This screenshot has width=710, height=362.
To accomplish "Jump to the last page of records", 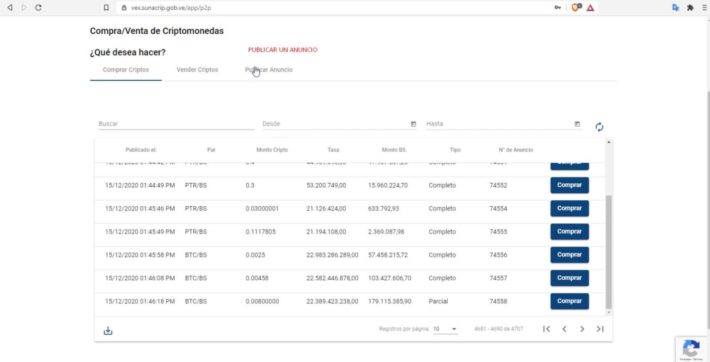I will point(600,329).
